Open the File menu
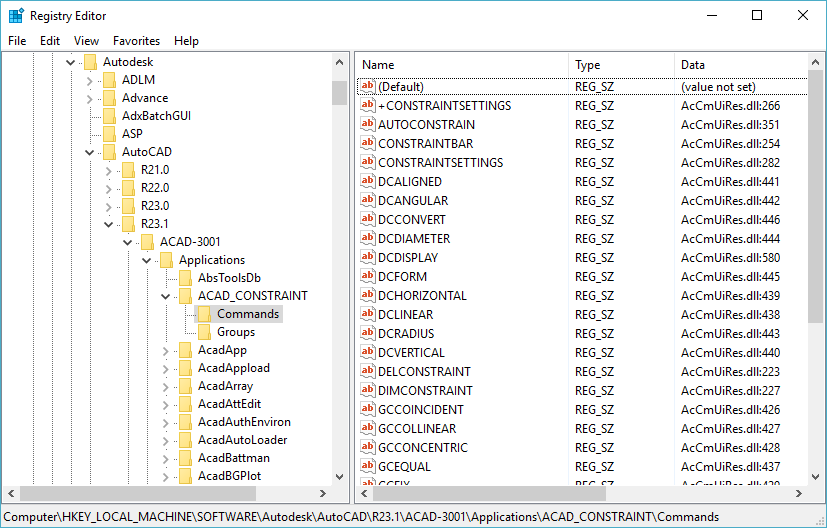The image size is (827, 528). tap(17, 41)
